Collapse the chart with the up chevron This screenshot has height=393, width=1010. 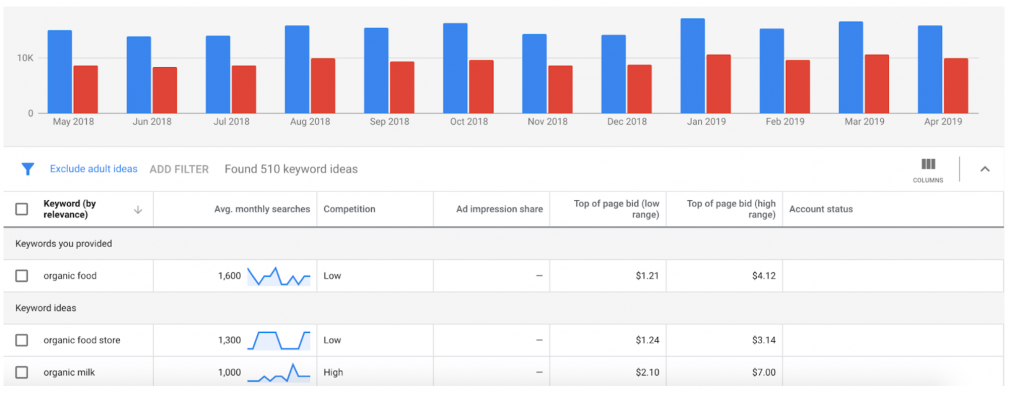click(985, 169)
